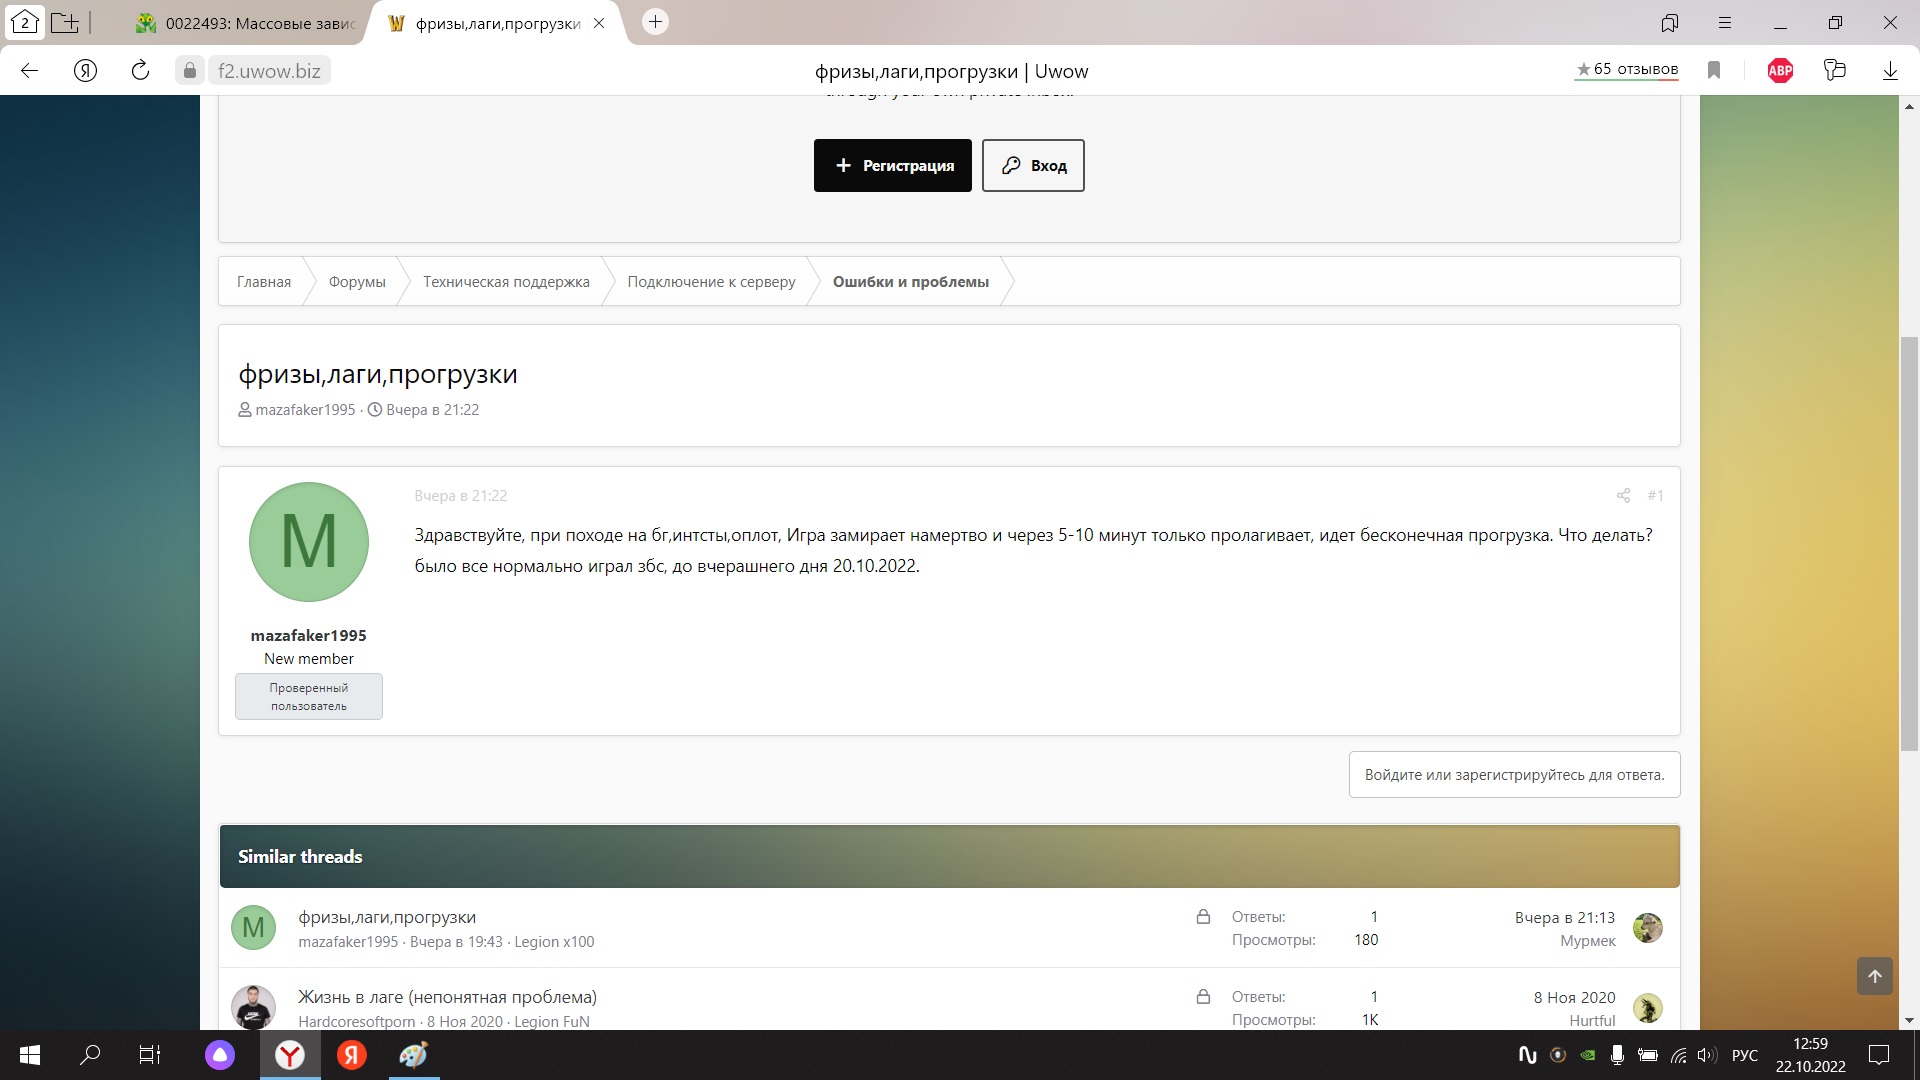The image size is (1920, 1080).
Task: Click the f2.uwow.biz address field
Action: (x=269, y=71)
